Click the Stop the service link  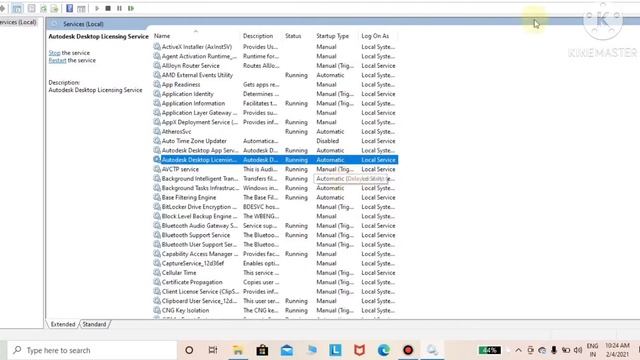(x=54, y=53)
